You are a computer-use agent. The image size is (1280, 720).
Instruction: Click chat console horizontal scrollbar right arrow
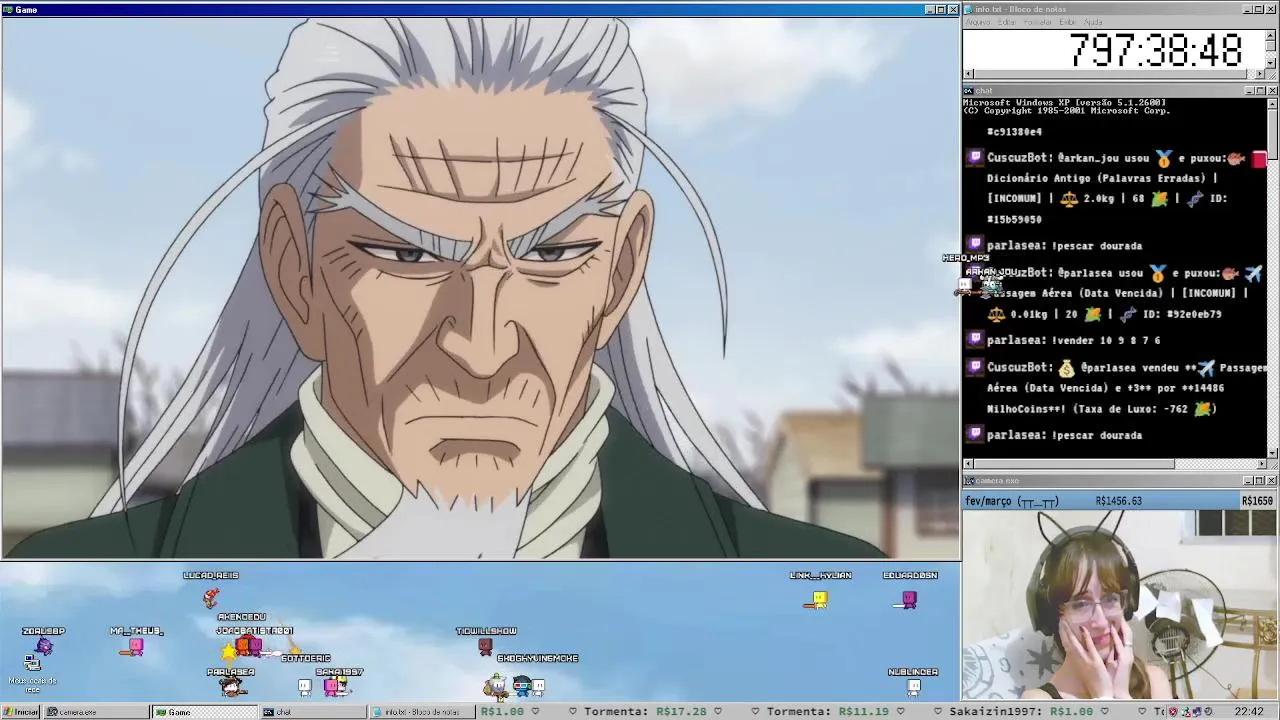point(1261,464)
